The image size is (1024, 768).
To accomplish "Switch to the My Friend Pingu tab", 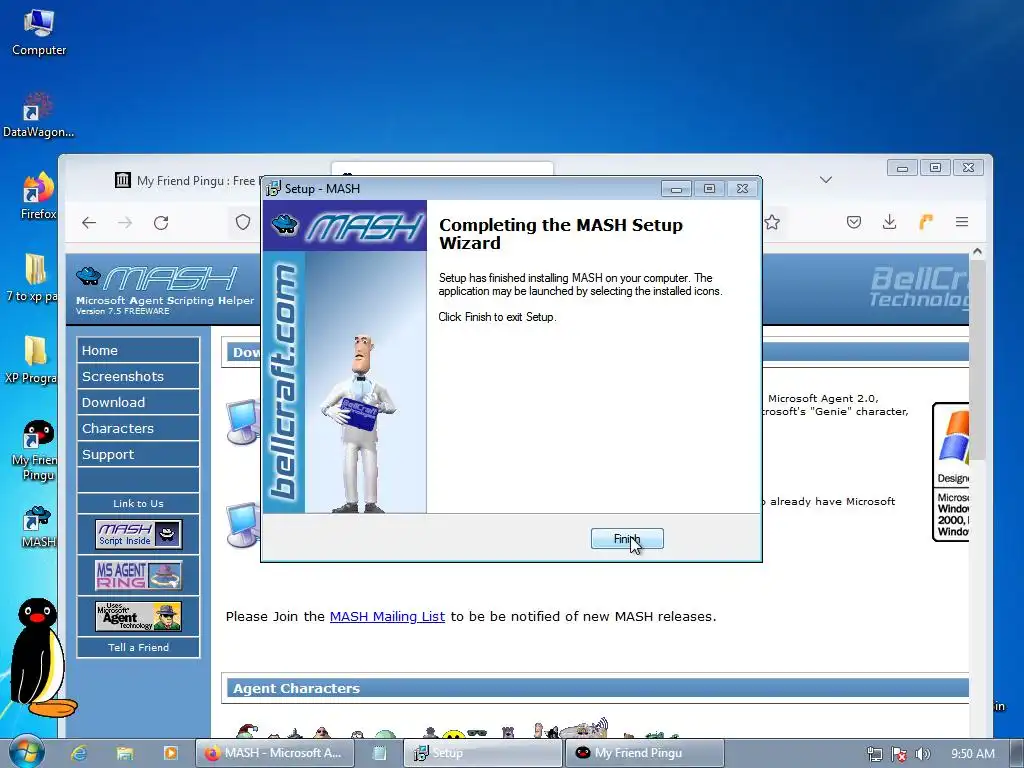I will tap(186, 180).
